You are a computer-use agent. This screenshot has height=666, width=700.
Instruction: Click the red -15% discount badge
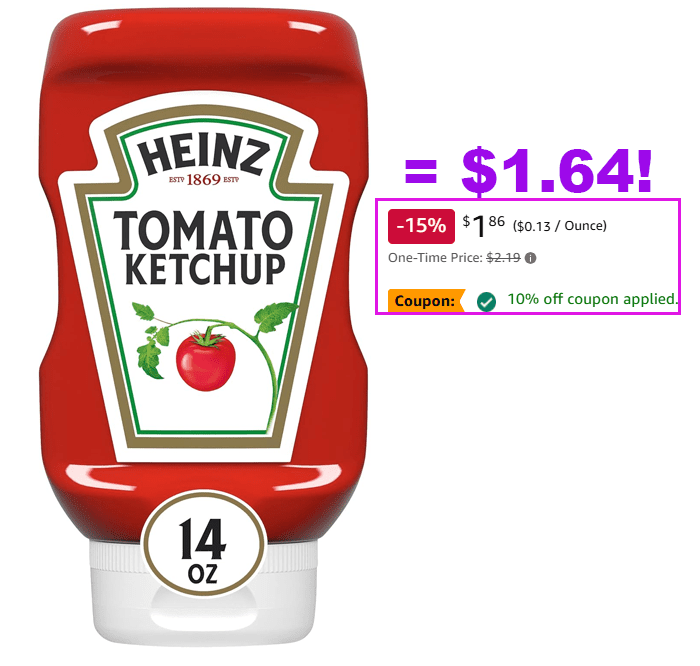[x=421, y=226]
